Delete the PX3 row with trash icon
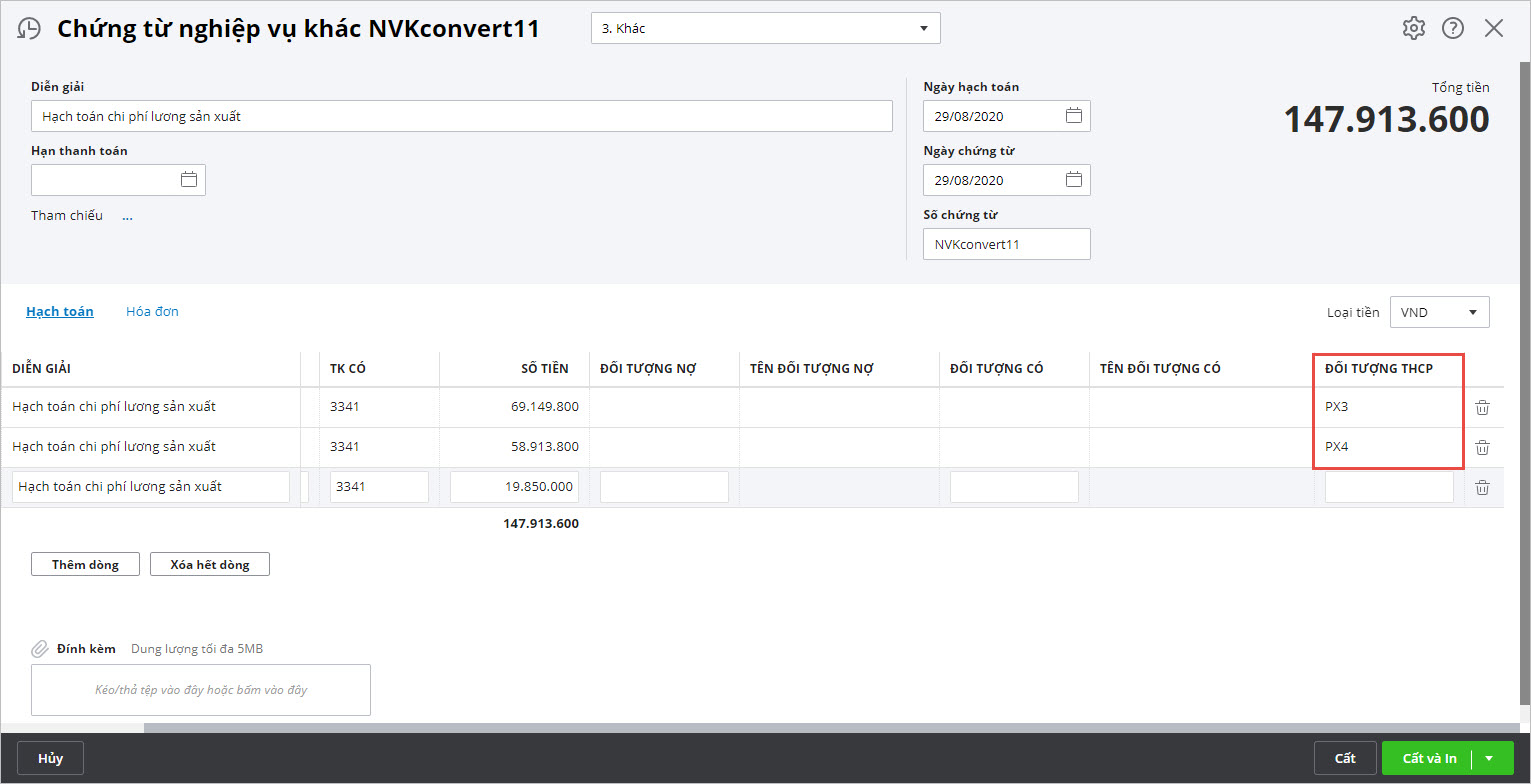The height and width of the screenshot is (784, 1531). (x=1483, y=407)
